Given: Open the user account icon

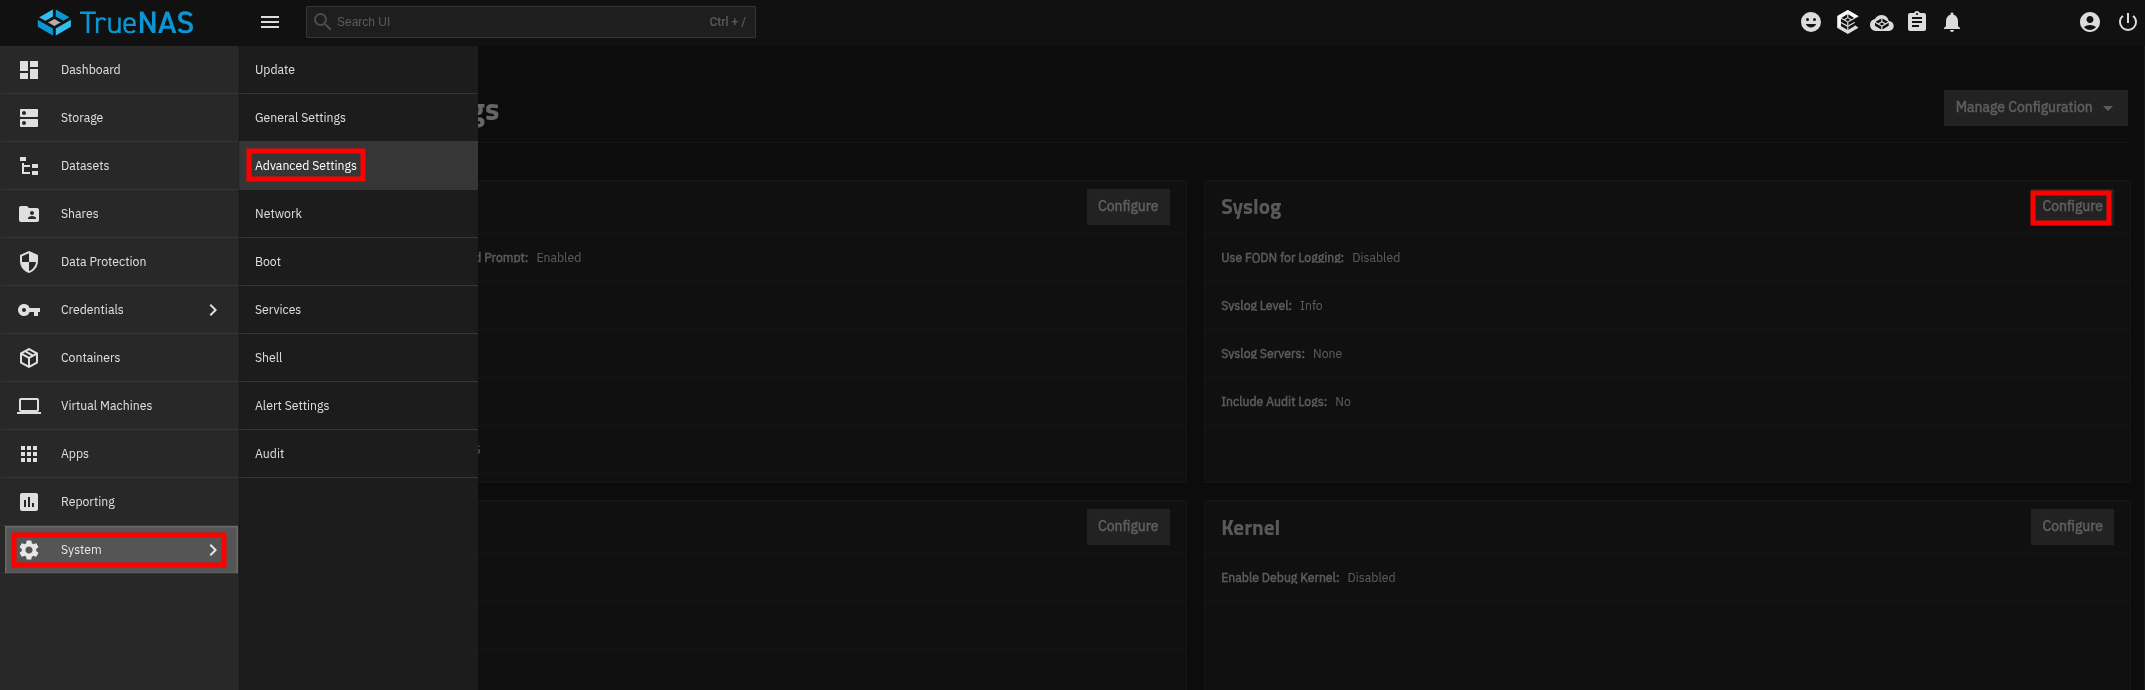Looking at the screenshot, I should (2090, 22).
